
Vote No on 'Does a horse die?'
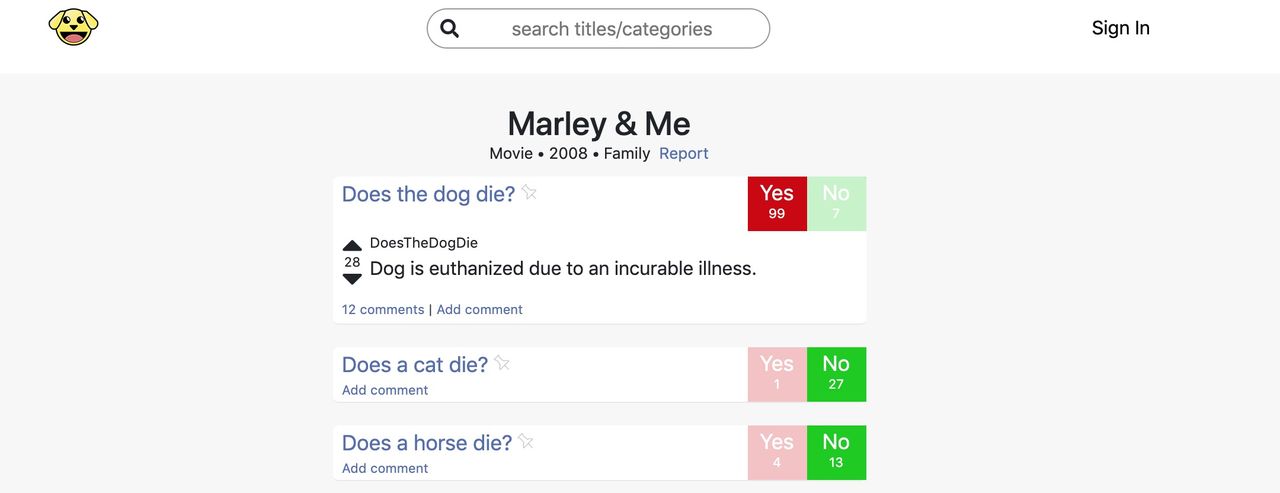tap(836, 452)
